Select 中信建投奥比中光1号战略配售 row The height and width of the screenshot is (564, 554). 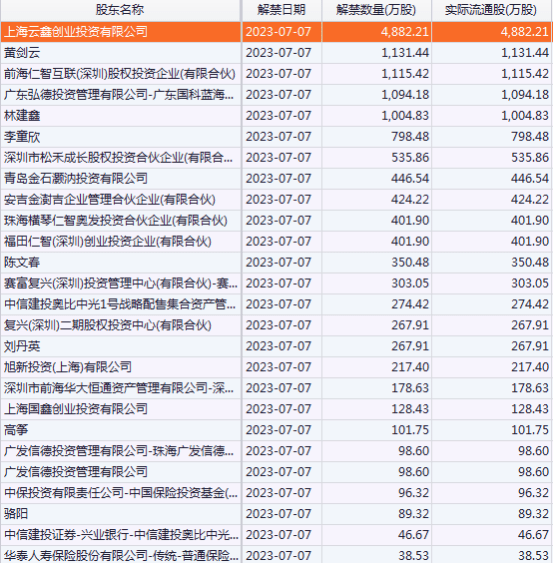276,304
